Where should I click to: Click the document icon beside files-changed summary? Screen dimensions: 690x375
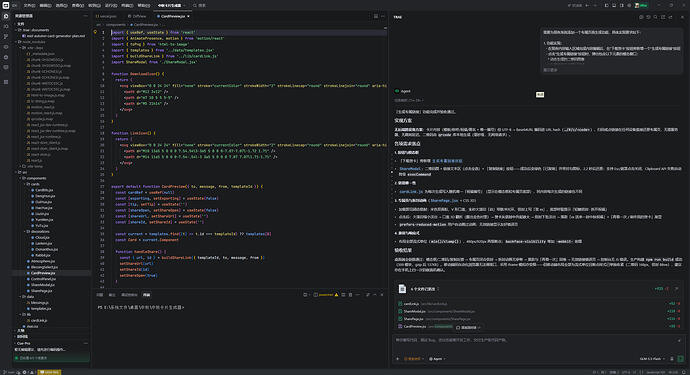click(402, 289)
